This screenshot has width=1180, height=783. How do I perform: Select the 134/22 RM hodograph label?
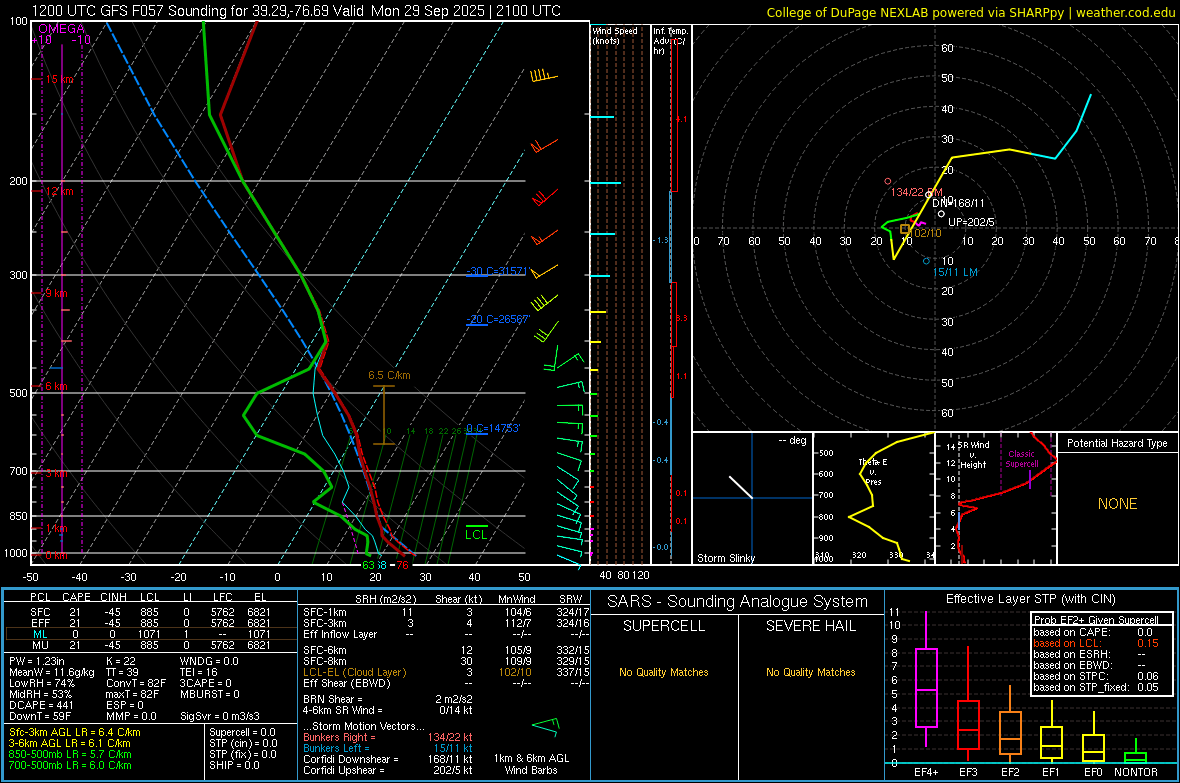click(916, 192)
